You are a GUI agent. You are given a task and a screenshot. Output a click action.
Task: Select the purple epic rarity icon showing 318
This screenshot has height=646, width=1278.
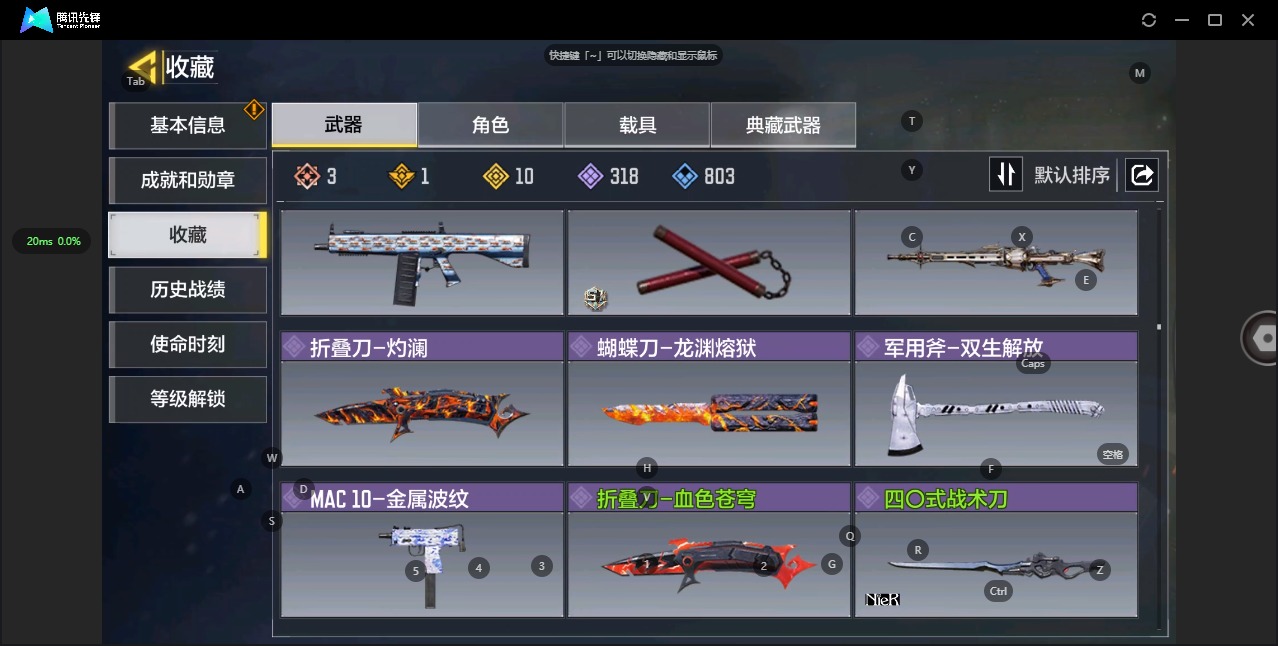(591, 177)
